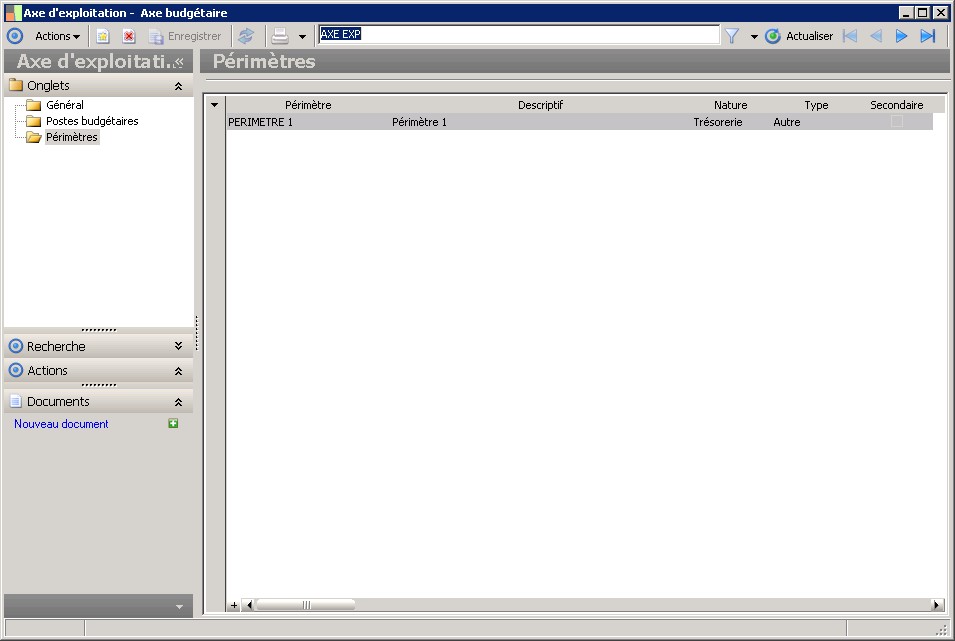The image size is (955, 641).
Task: Sort by Secondaire column header
Action: point(897,105)
